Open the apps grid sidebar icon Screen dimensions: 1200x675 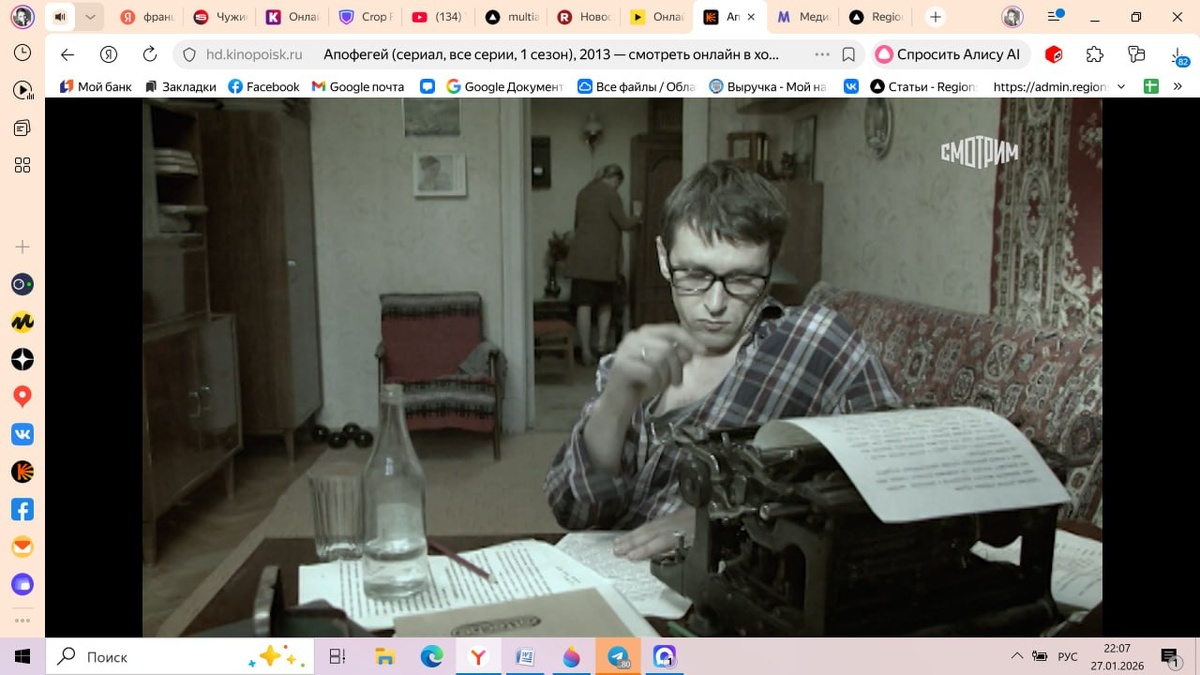point(22,165)
